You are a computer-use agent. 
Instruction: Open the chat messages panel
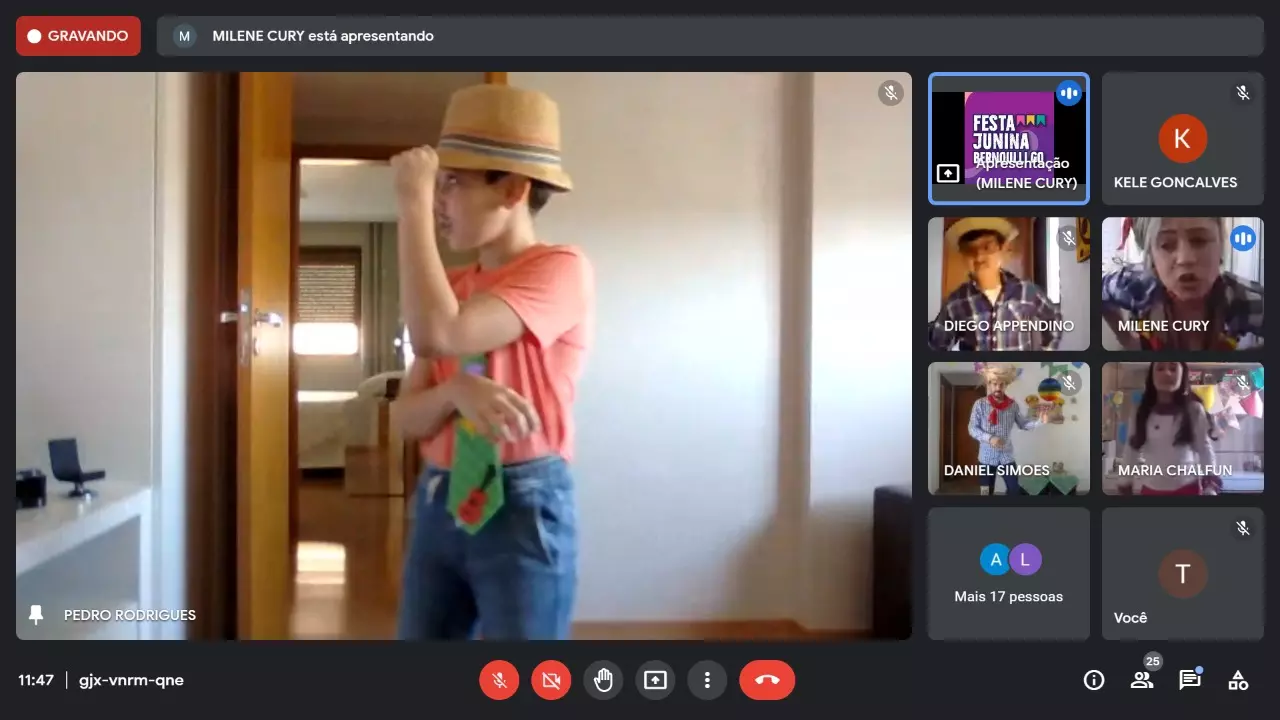coord(1190,680)
